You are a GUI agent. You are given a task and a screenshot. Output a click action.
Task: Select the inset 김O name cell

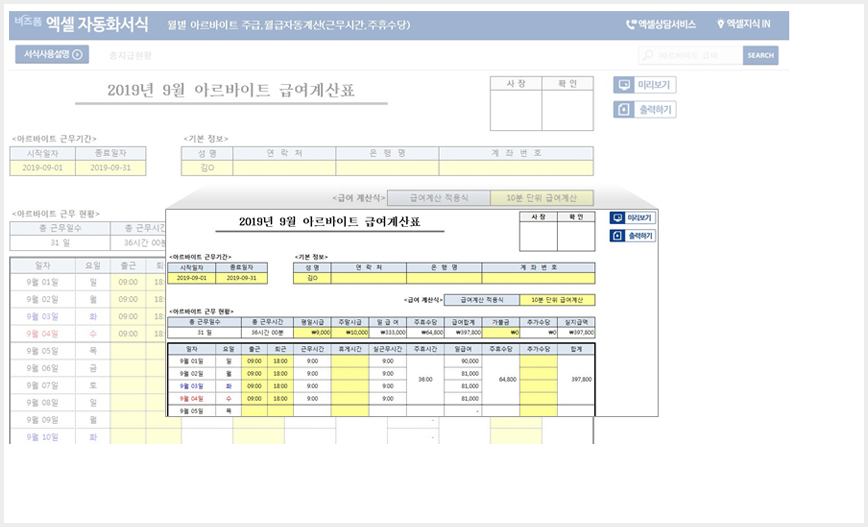[x=312, y=278]
